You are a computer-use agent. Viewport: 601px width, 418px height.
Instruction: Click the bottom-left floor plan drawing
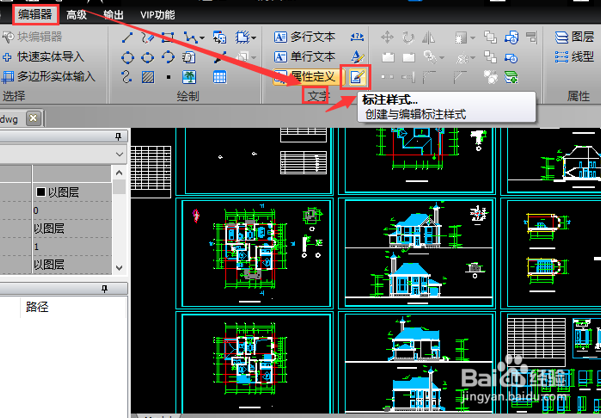[250, 359]
